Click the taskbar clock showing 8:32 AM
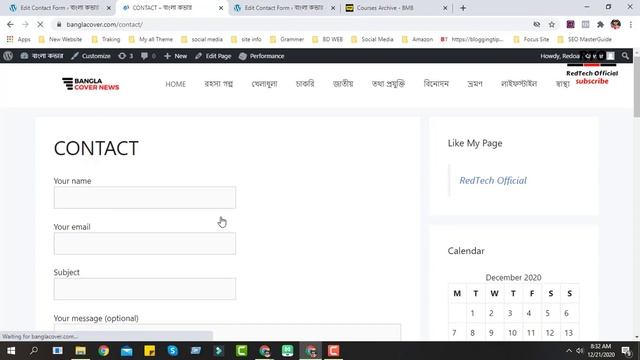 (x=601, y=351)
